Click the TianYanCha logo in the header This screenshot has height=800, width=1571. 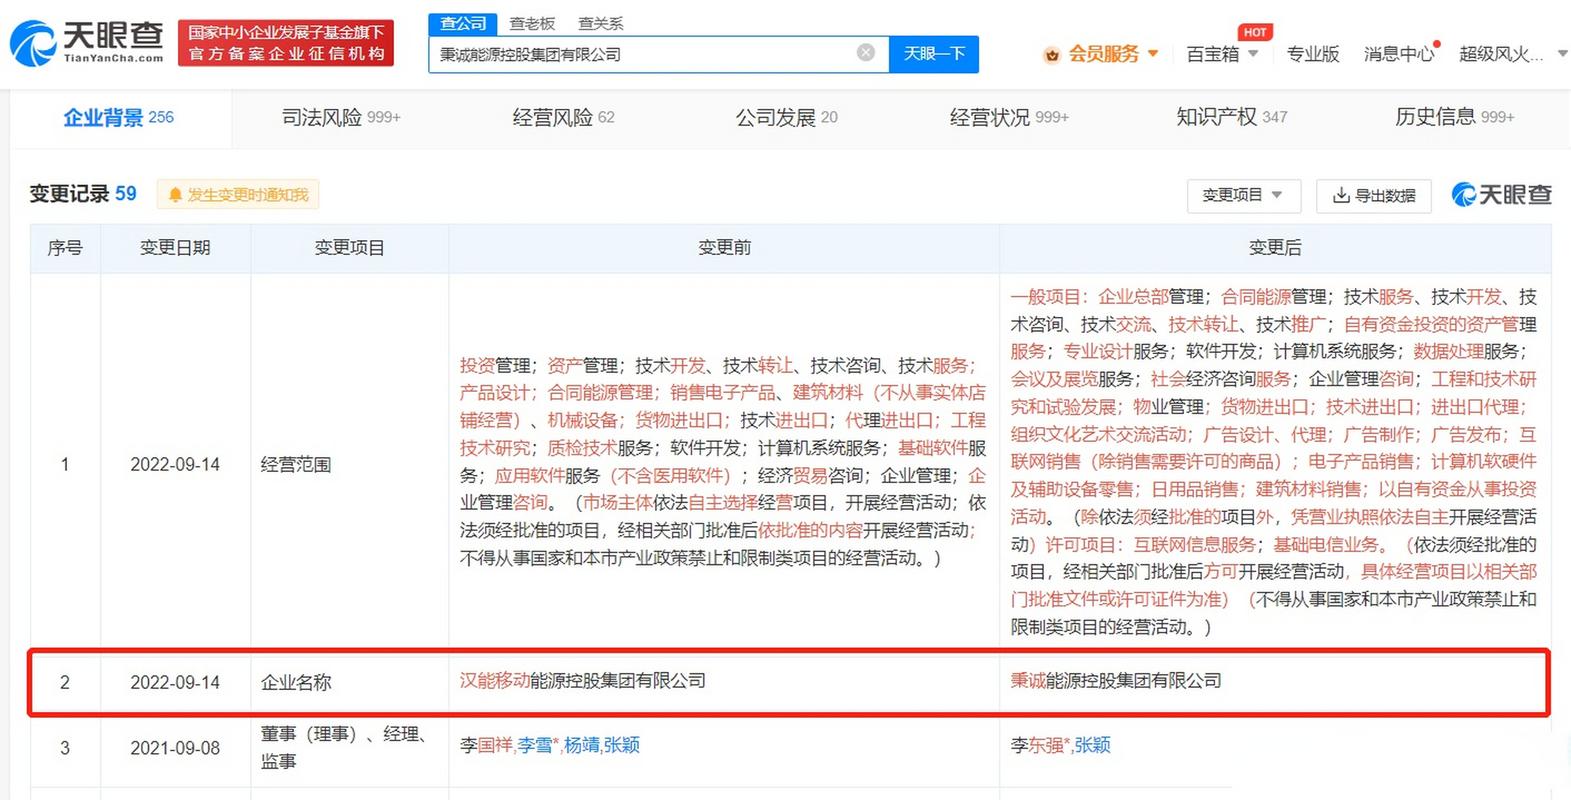86,43
